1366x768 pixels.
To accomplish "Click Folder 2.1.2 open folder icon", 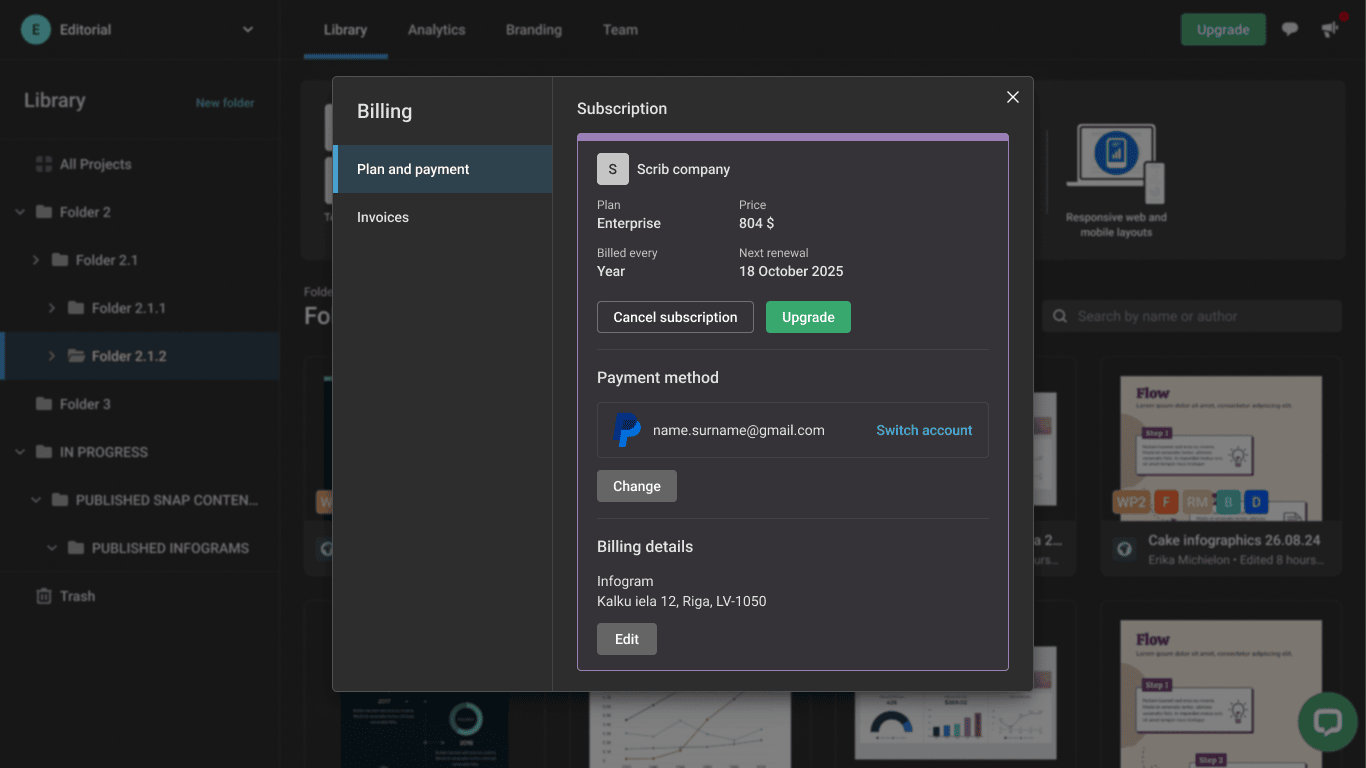I will coord(76,356).
